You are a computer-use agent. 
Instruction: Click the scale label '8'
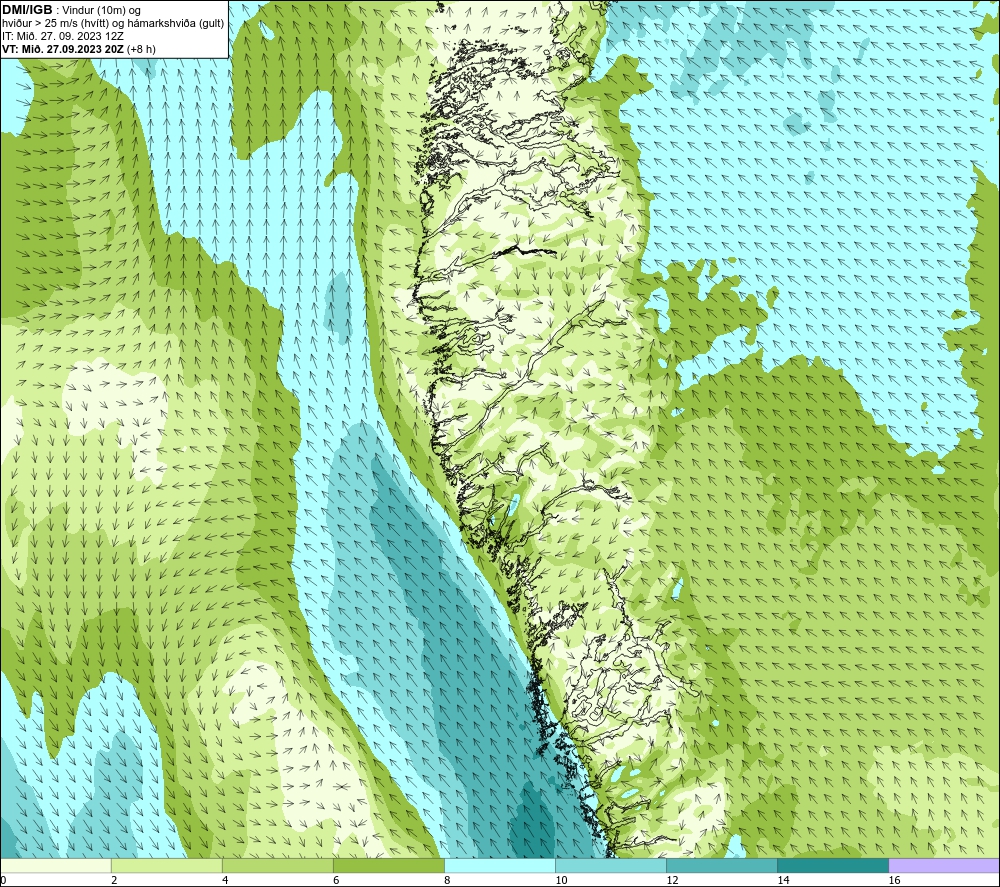(447, 880)
